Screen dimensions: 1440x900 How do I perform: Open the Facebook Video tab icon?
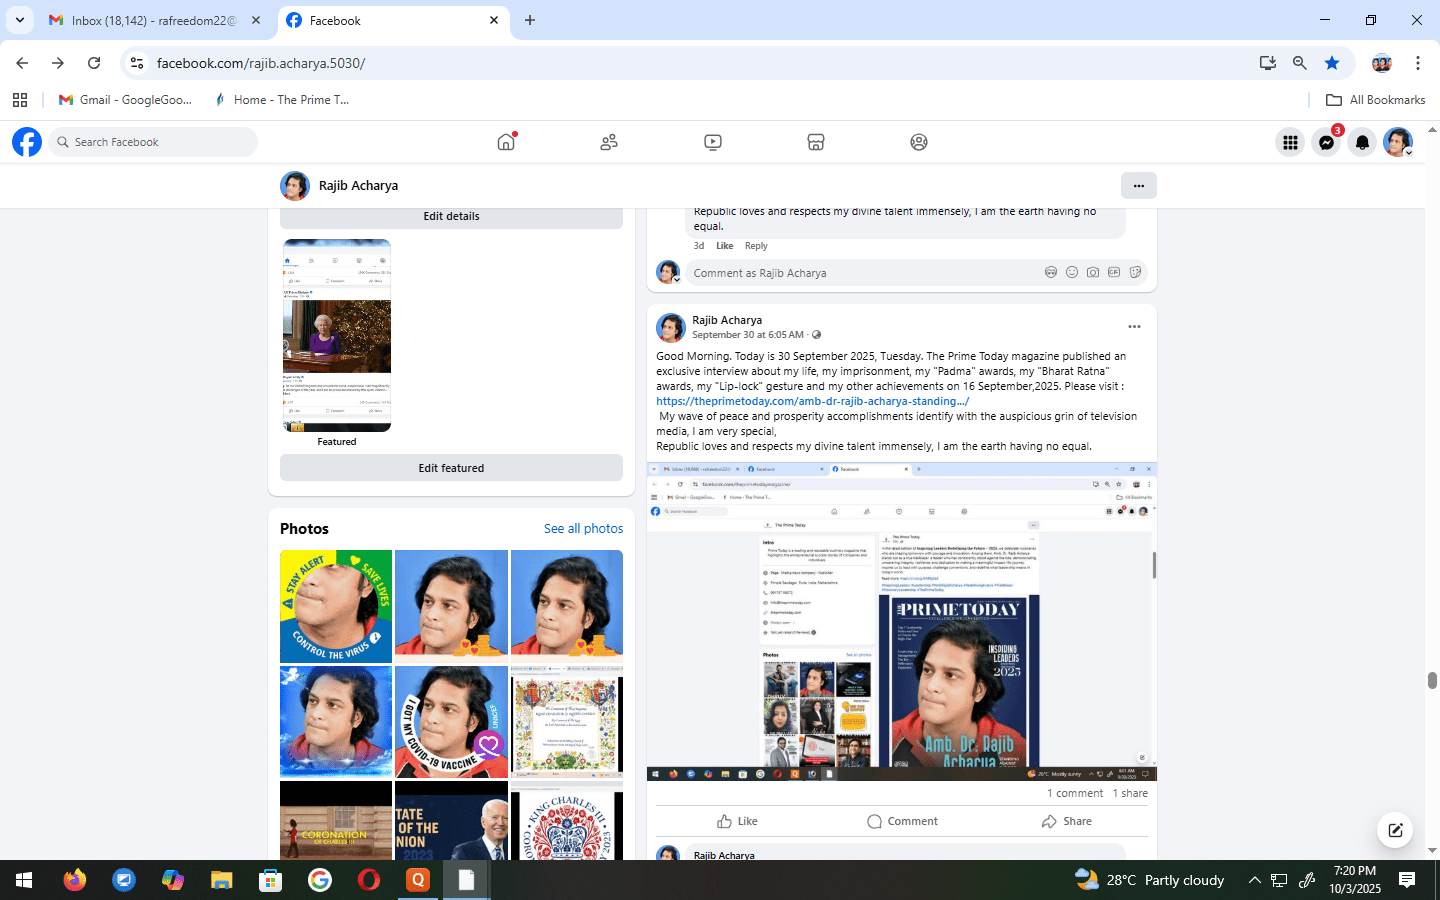click(713, 142)
